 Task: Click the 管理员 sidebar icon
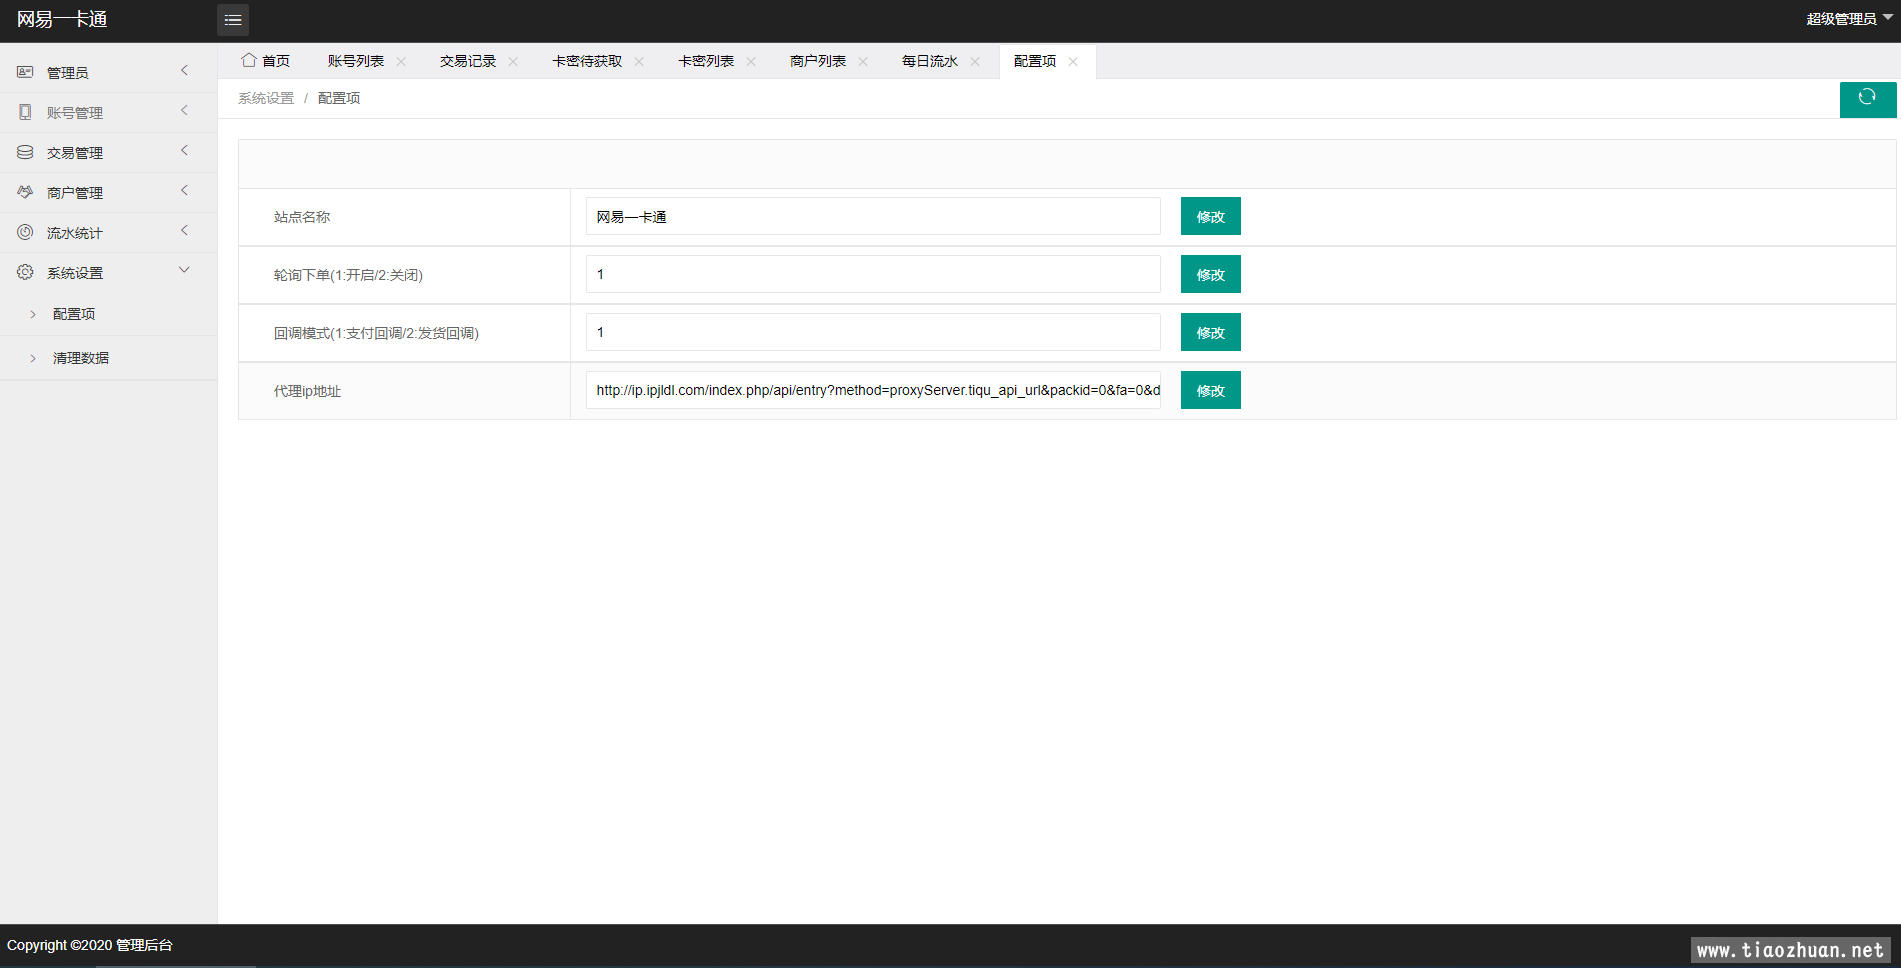point(25,72)
